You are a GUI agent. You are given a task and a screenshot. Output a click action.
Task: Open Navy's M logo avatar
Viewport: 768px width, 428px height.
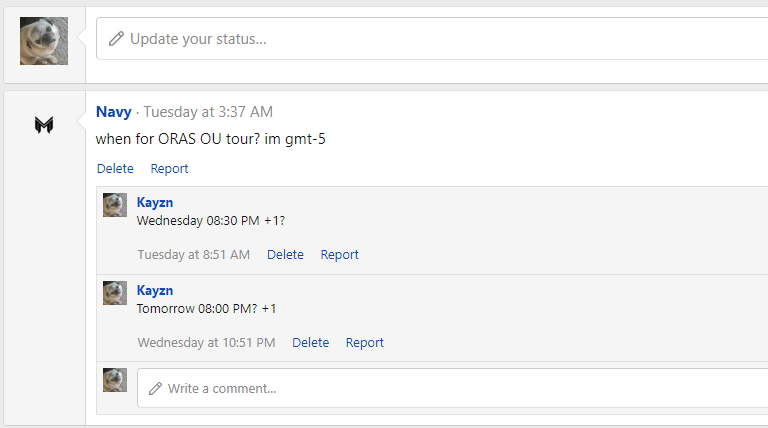(44, 125)
